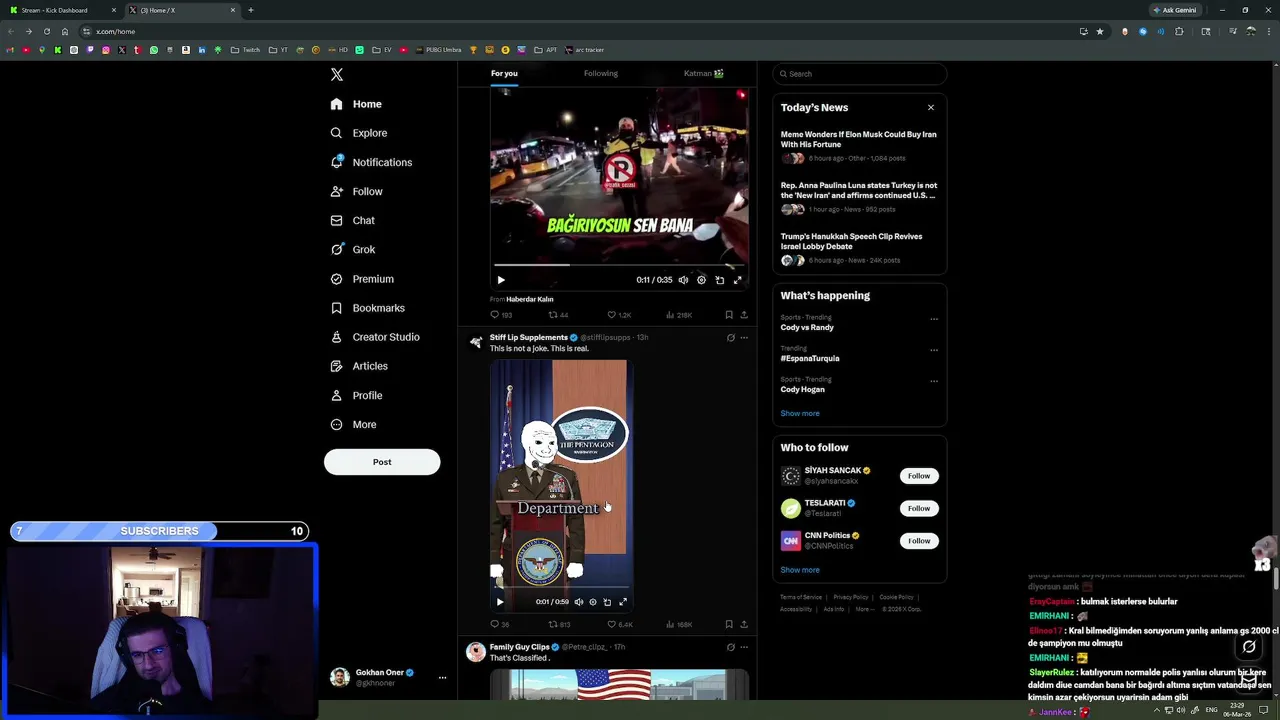Viewport: 1280px width, 720px height.
Task: View analytics showing 168K views
Action: click(679, 624)
